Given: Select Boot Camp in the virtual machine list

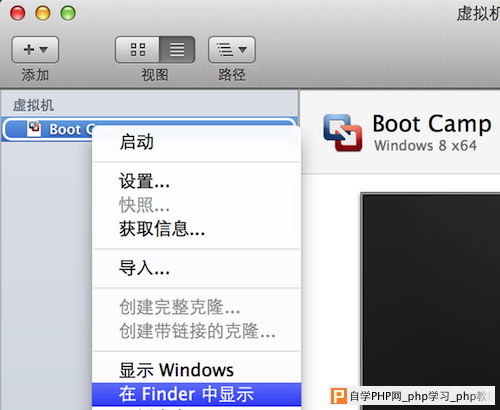Looking at the screenshot, I should [x=149, y=129].
